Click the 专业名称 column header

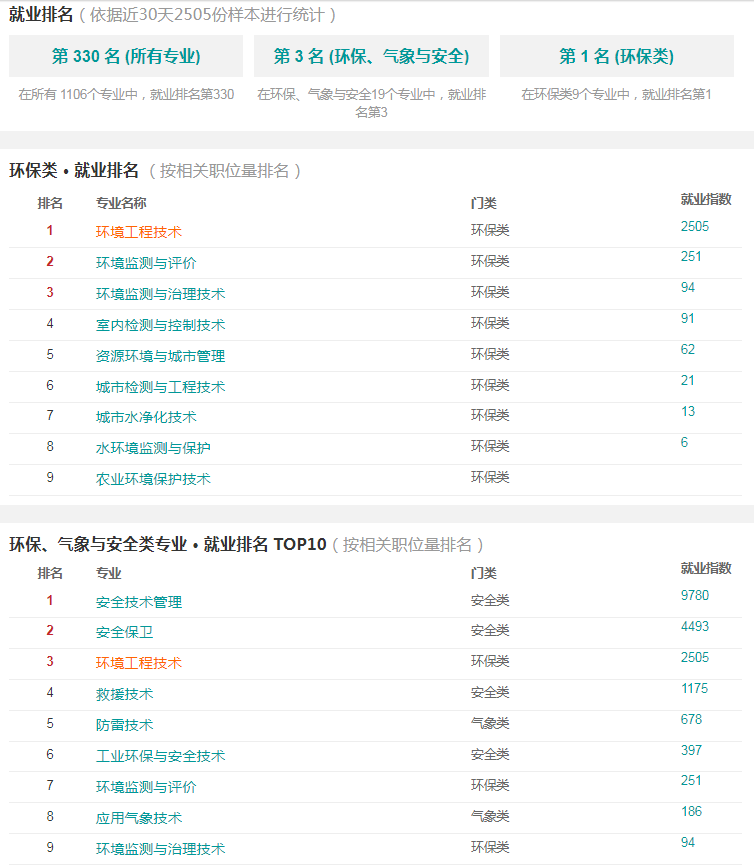tap(121, 203)
